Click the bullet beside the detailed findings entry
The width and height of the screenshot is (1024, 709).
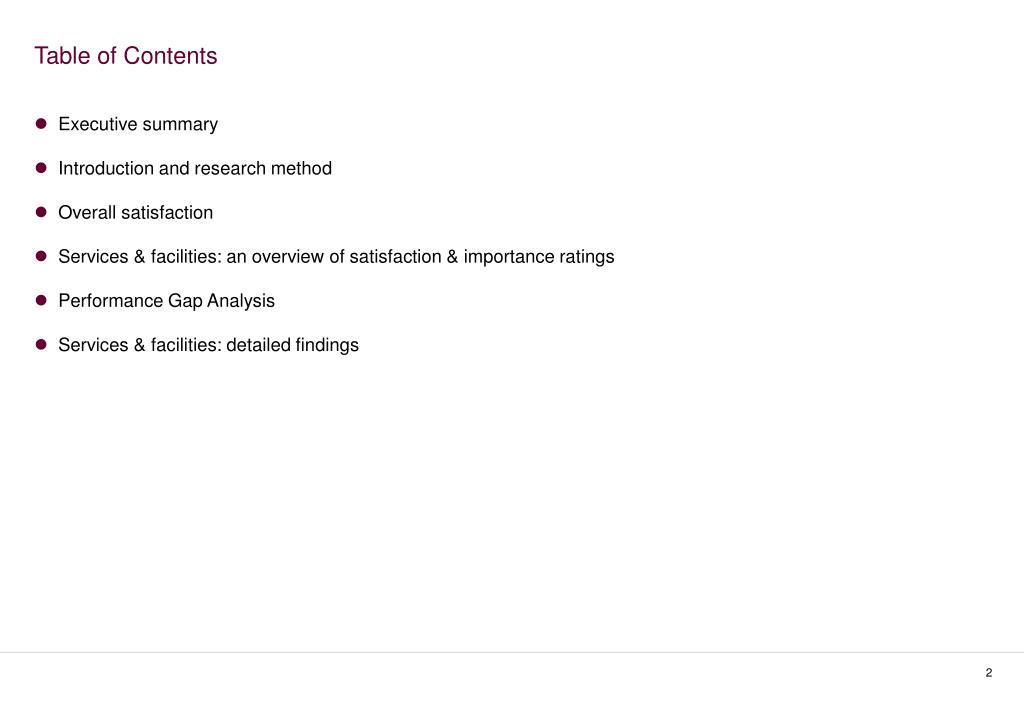pyautogui.click(x=41, y=344)
